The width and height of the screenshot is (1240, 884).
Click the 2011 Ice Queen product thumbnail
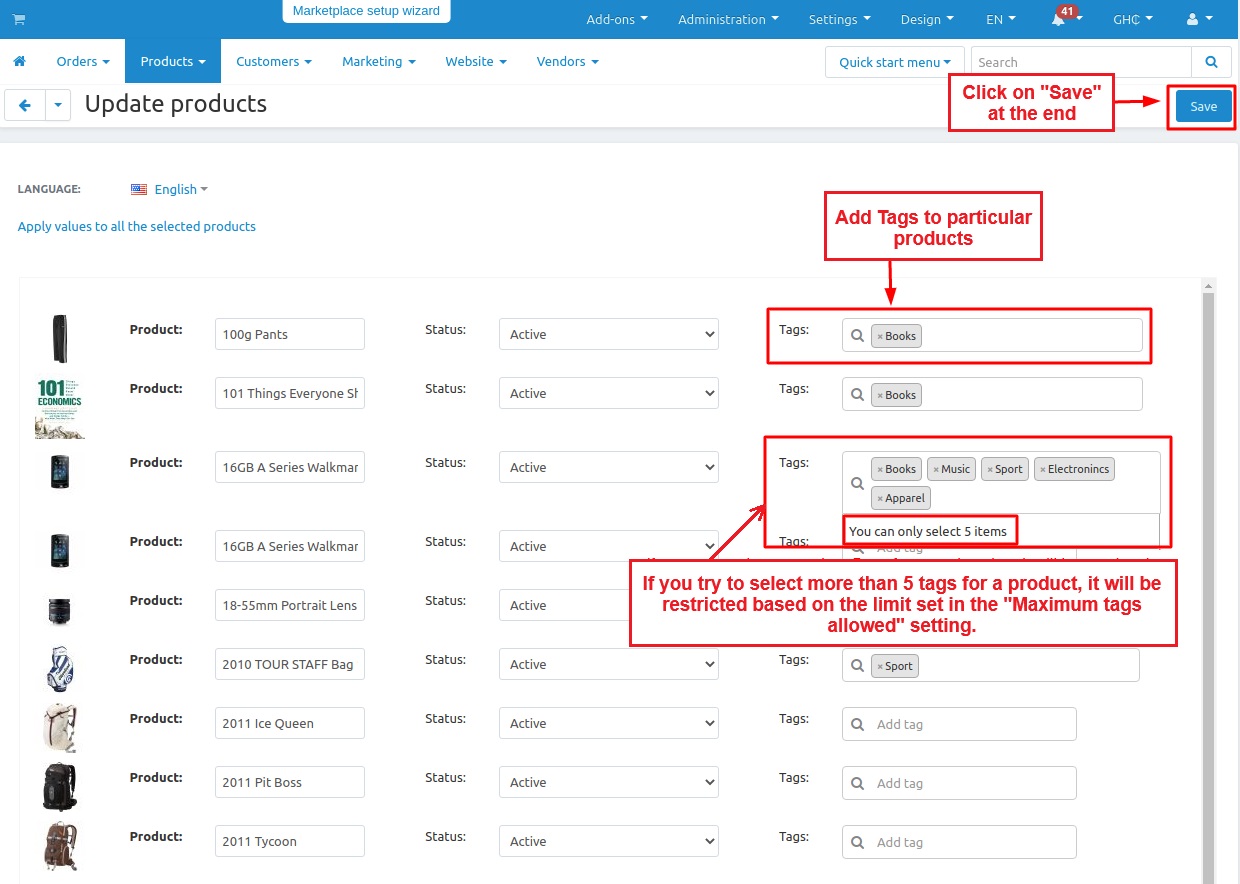pos(59,726)
